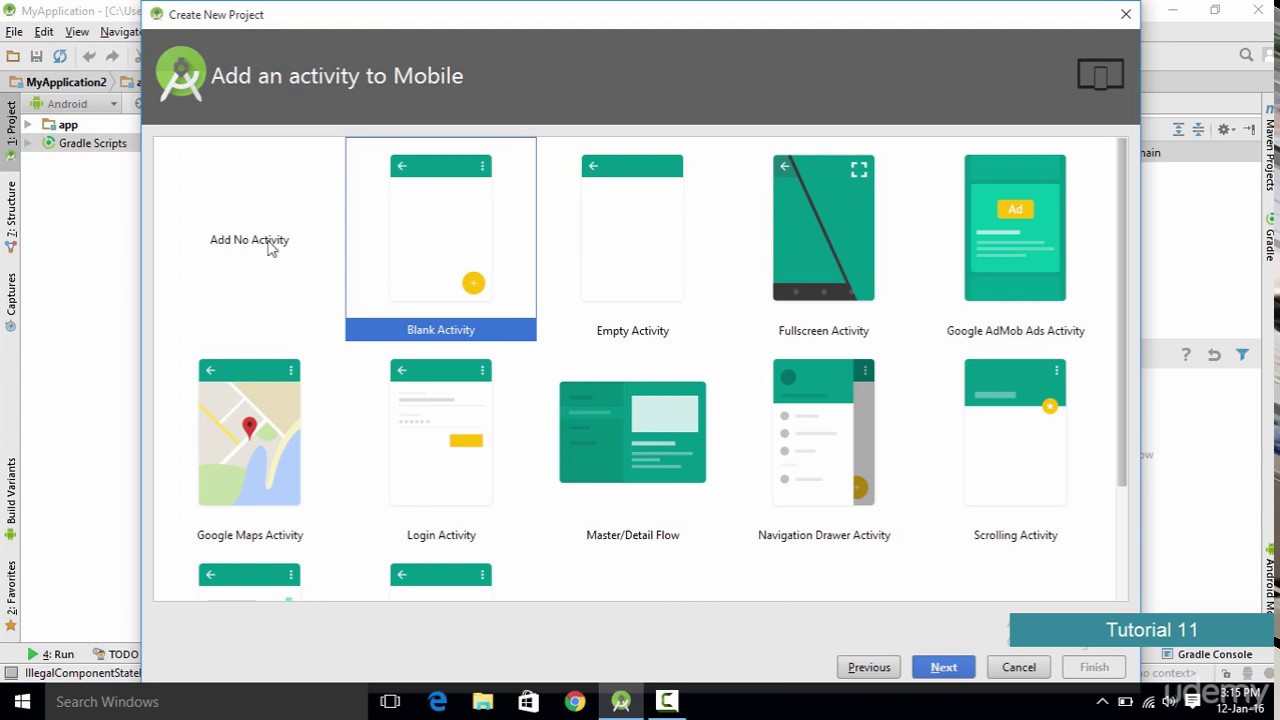Open the right panel gear settings dropdown
This screenshot has width=1280, height=720.
pos(1225,129)
